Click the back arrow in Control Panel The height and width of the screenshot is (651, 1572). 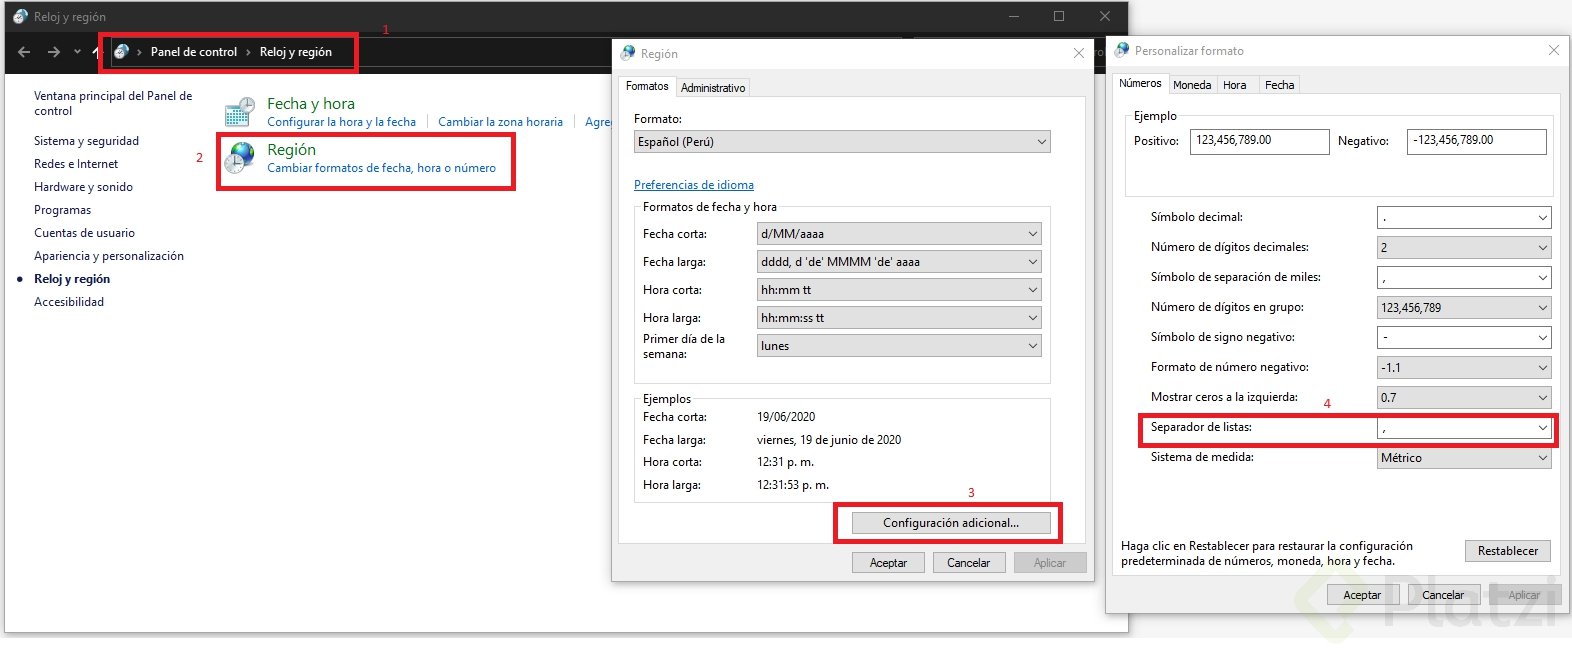(24, 52)
